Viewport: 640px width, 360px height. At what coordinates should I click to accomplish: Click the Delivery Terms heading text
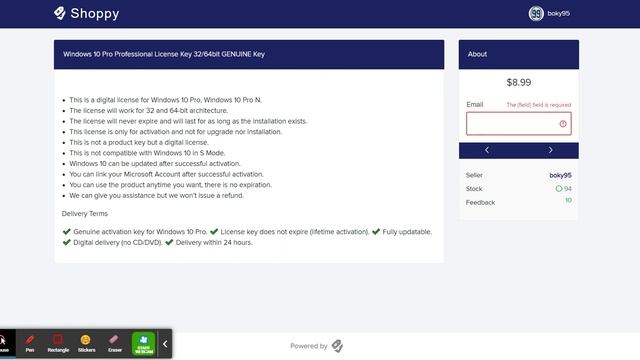click(x=84, y=213)
